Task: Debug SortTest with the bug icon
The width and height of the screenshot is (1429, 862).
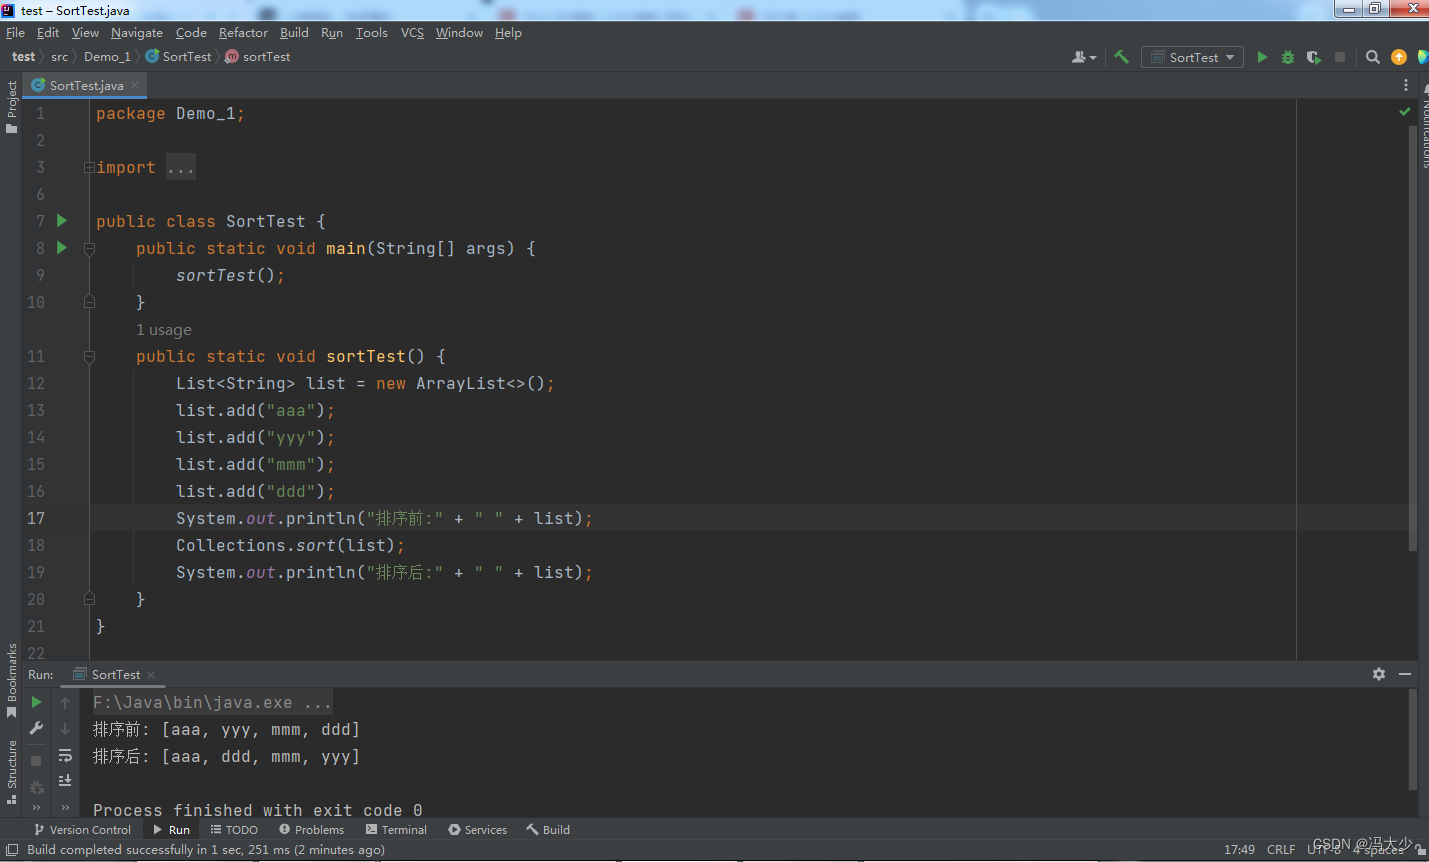Action: click(1288, 57)
